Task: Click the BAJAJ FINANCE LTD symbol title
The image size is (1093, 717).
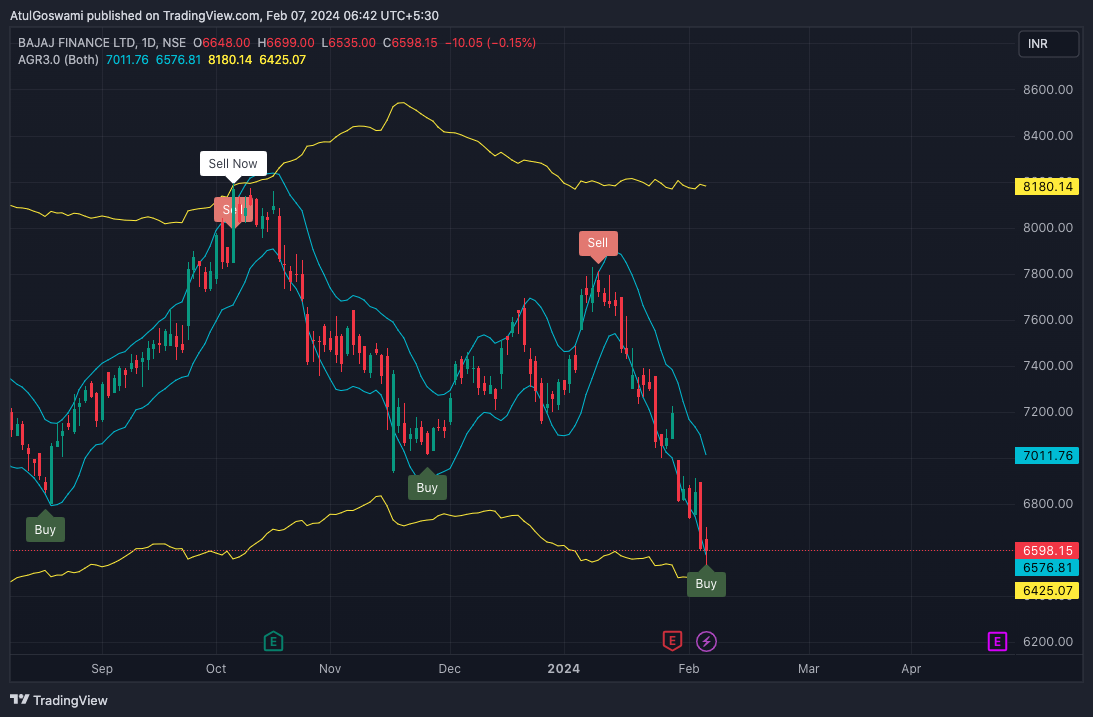Action: 76,43
